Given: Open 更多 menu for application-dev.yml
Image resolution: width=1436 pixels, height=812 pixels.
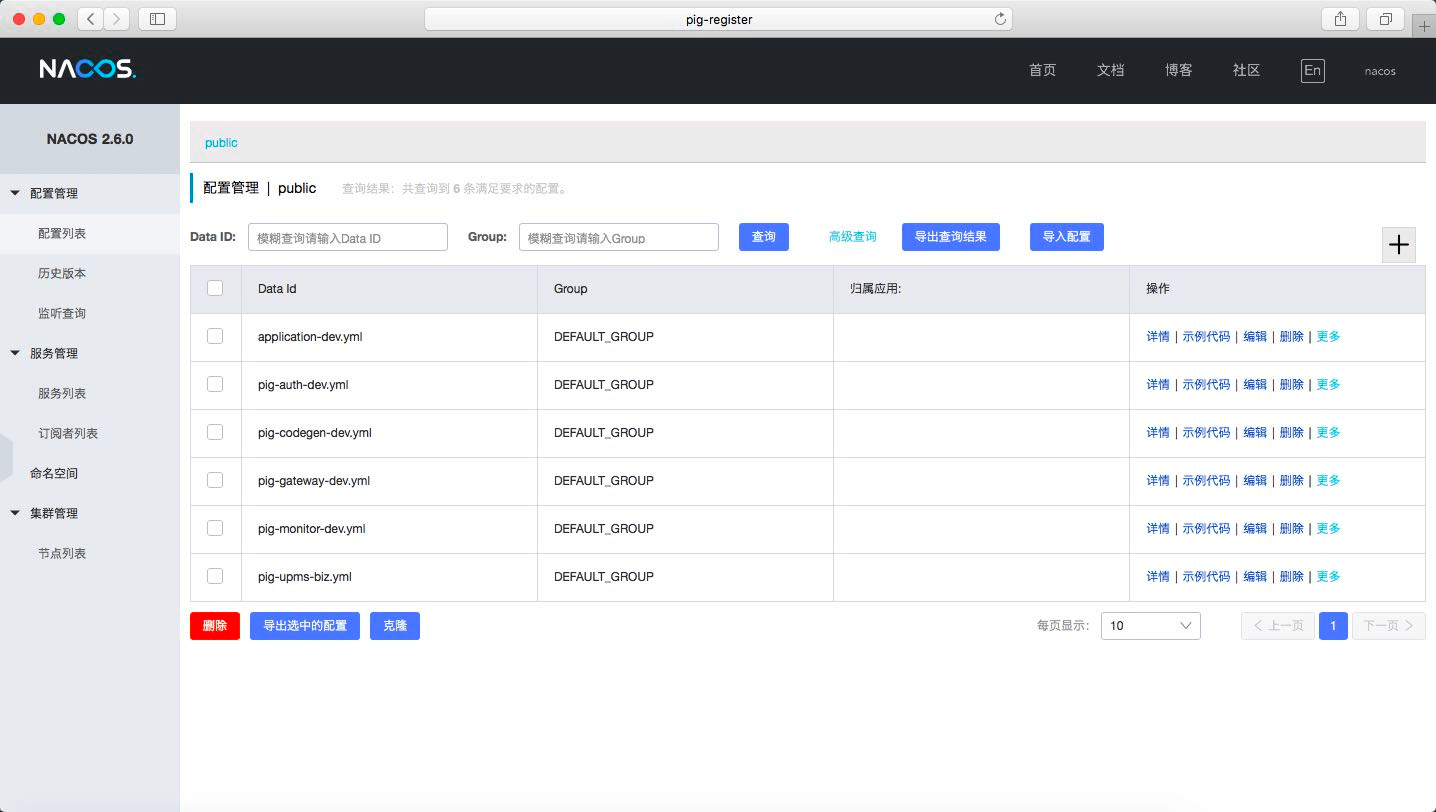Looking at the screenshot, I should tap(1328, 336).
